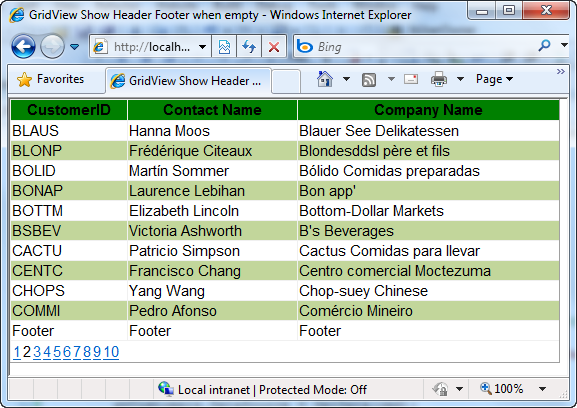Expand the address bar URL dropdown

click(202, 47)
